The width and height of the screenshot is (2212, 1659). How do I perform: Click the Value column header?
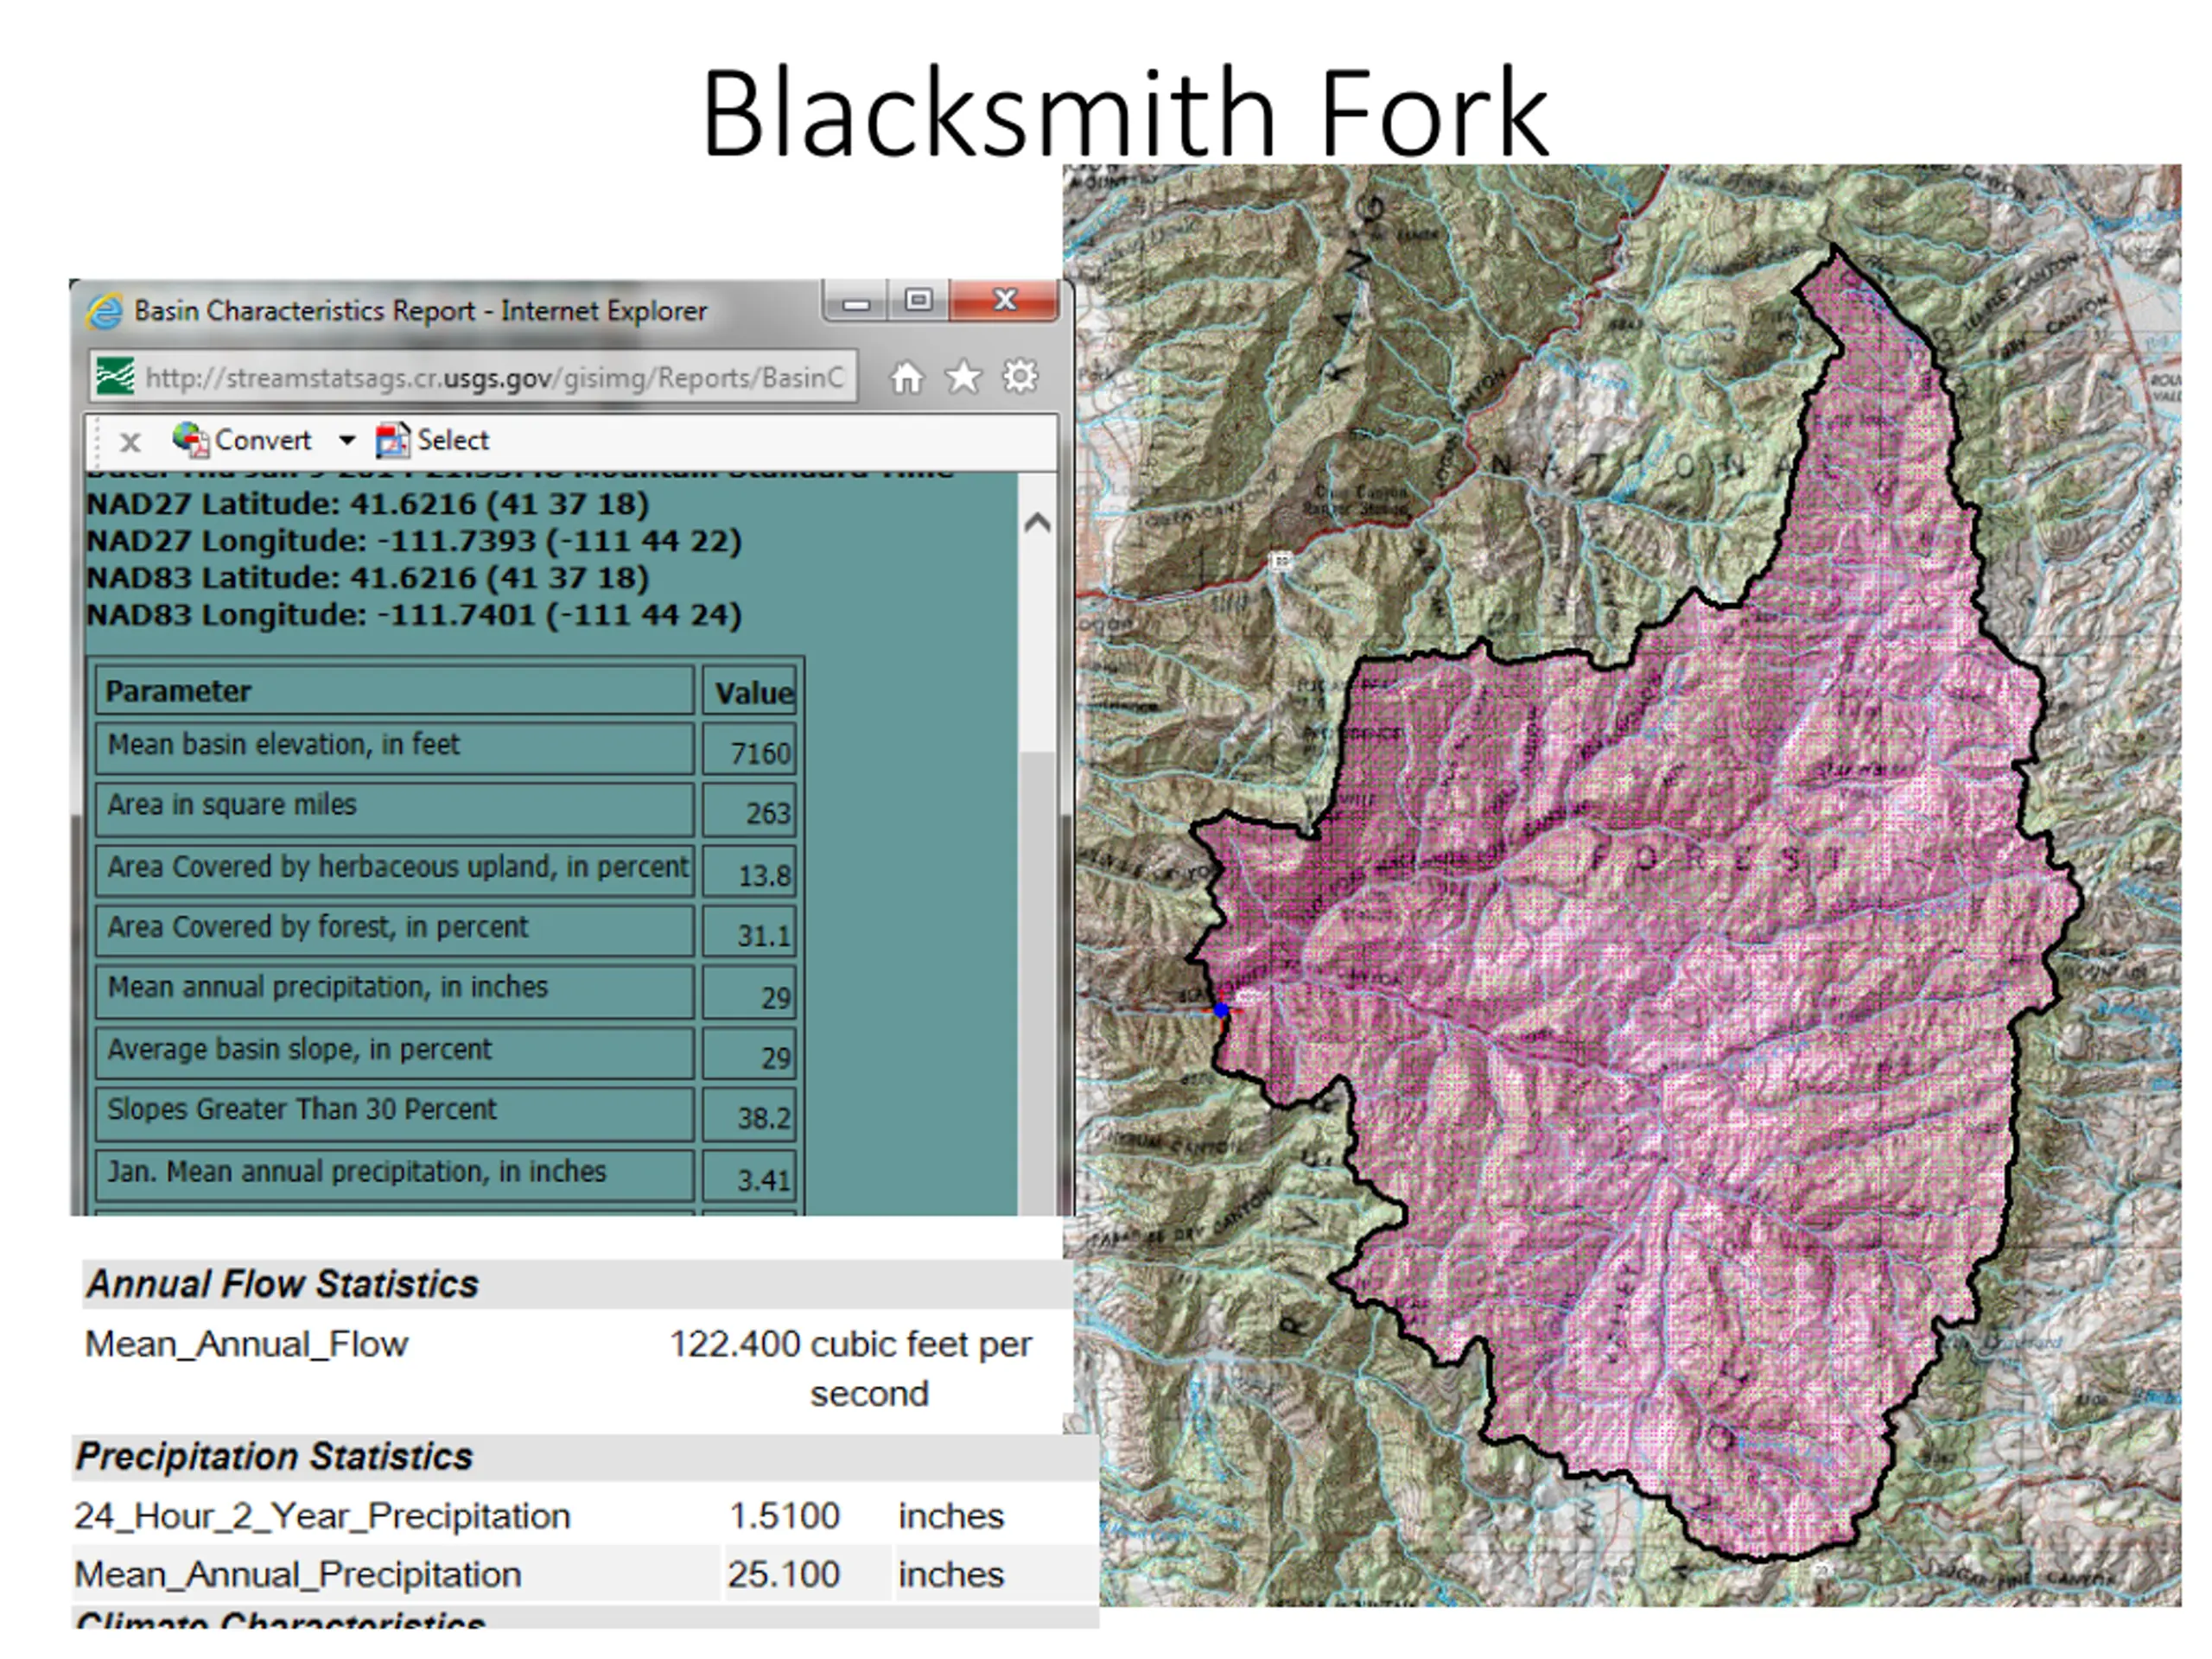point(752,692)
